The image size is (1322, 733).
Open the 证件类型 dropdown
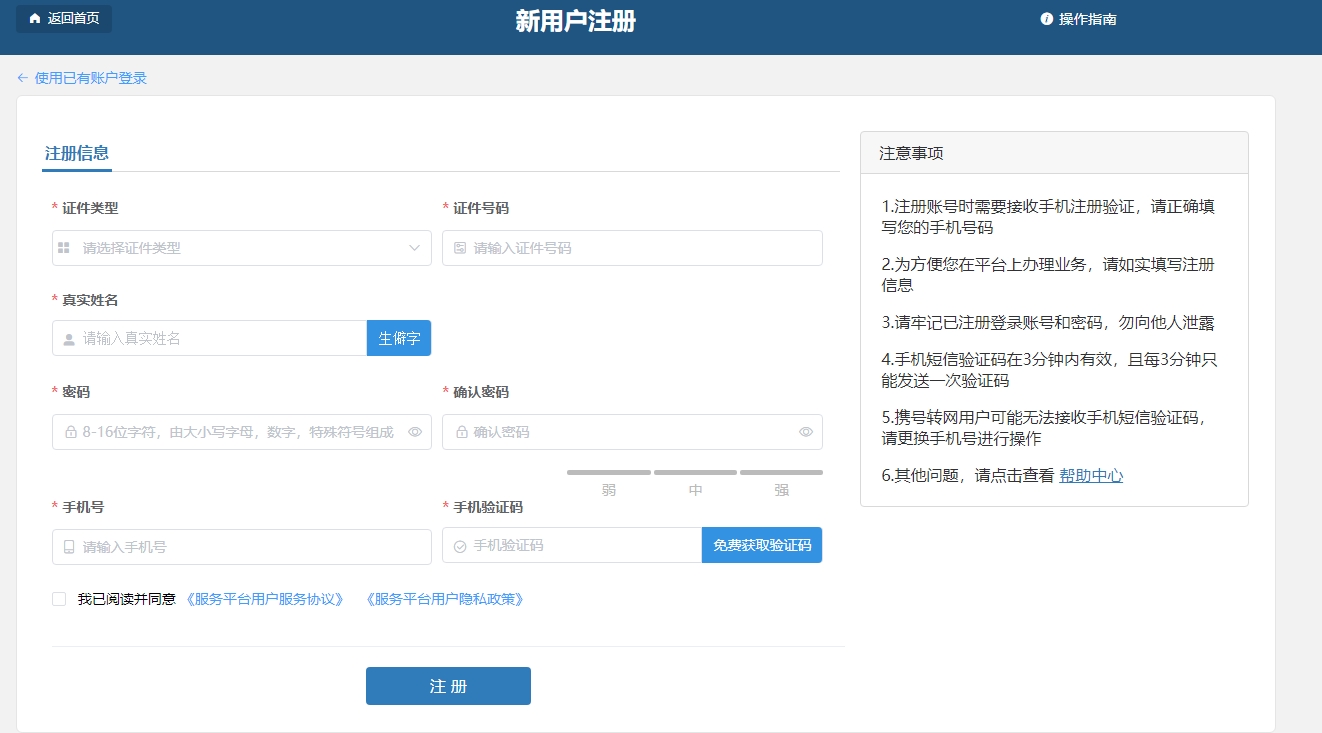[x=240, y=247]
